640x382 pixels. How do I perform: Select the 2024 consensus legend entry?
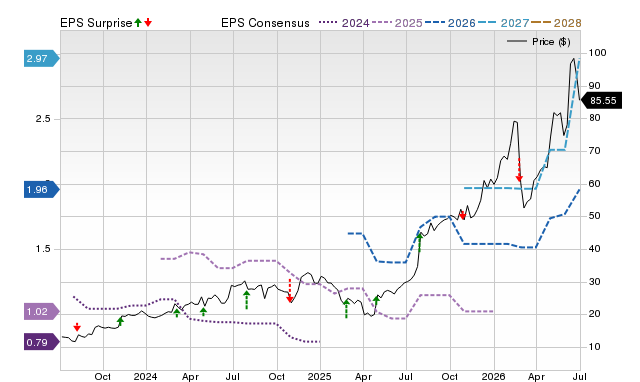tap(344, 23)
